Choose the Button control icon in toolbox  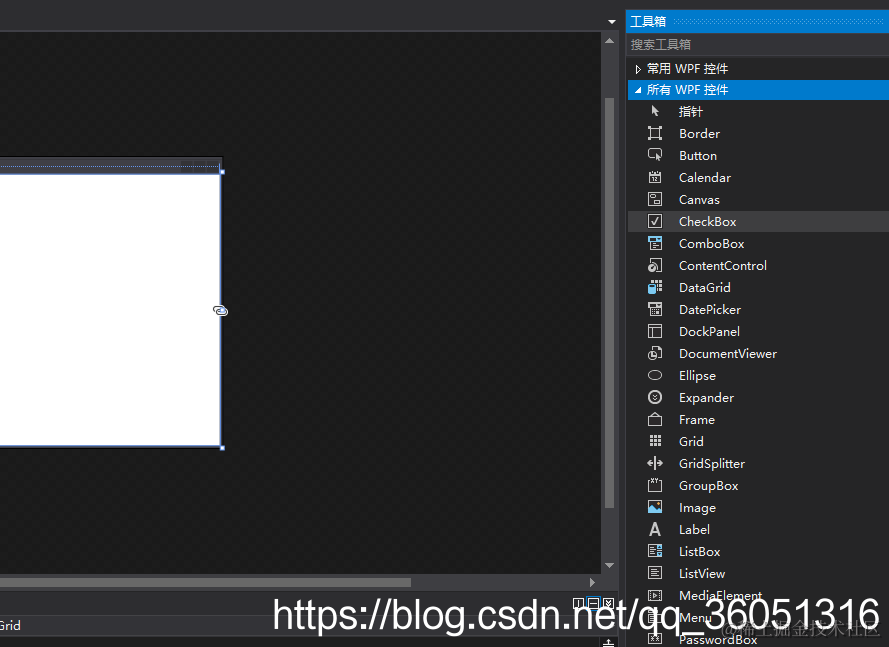(x=655, y=155)
